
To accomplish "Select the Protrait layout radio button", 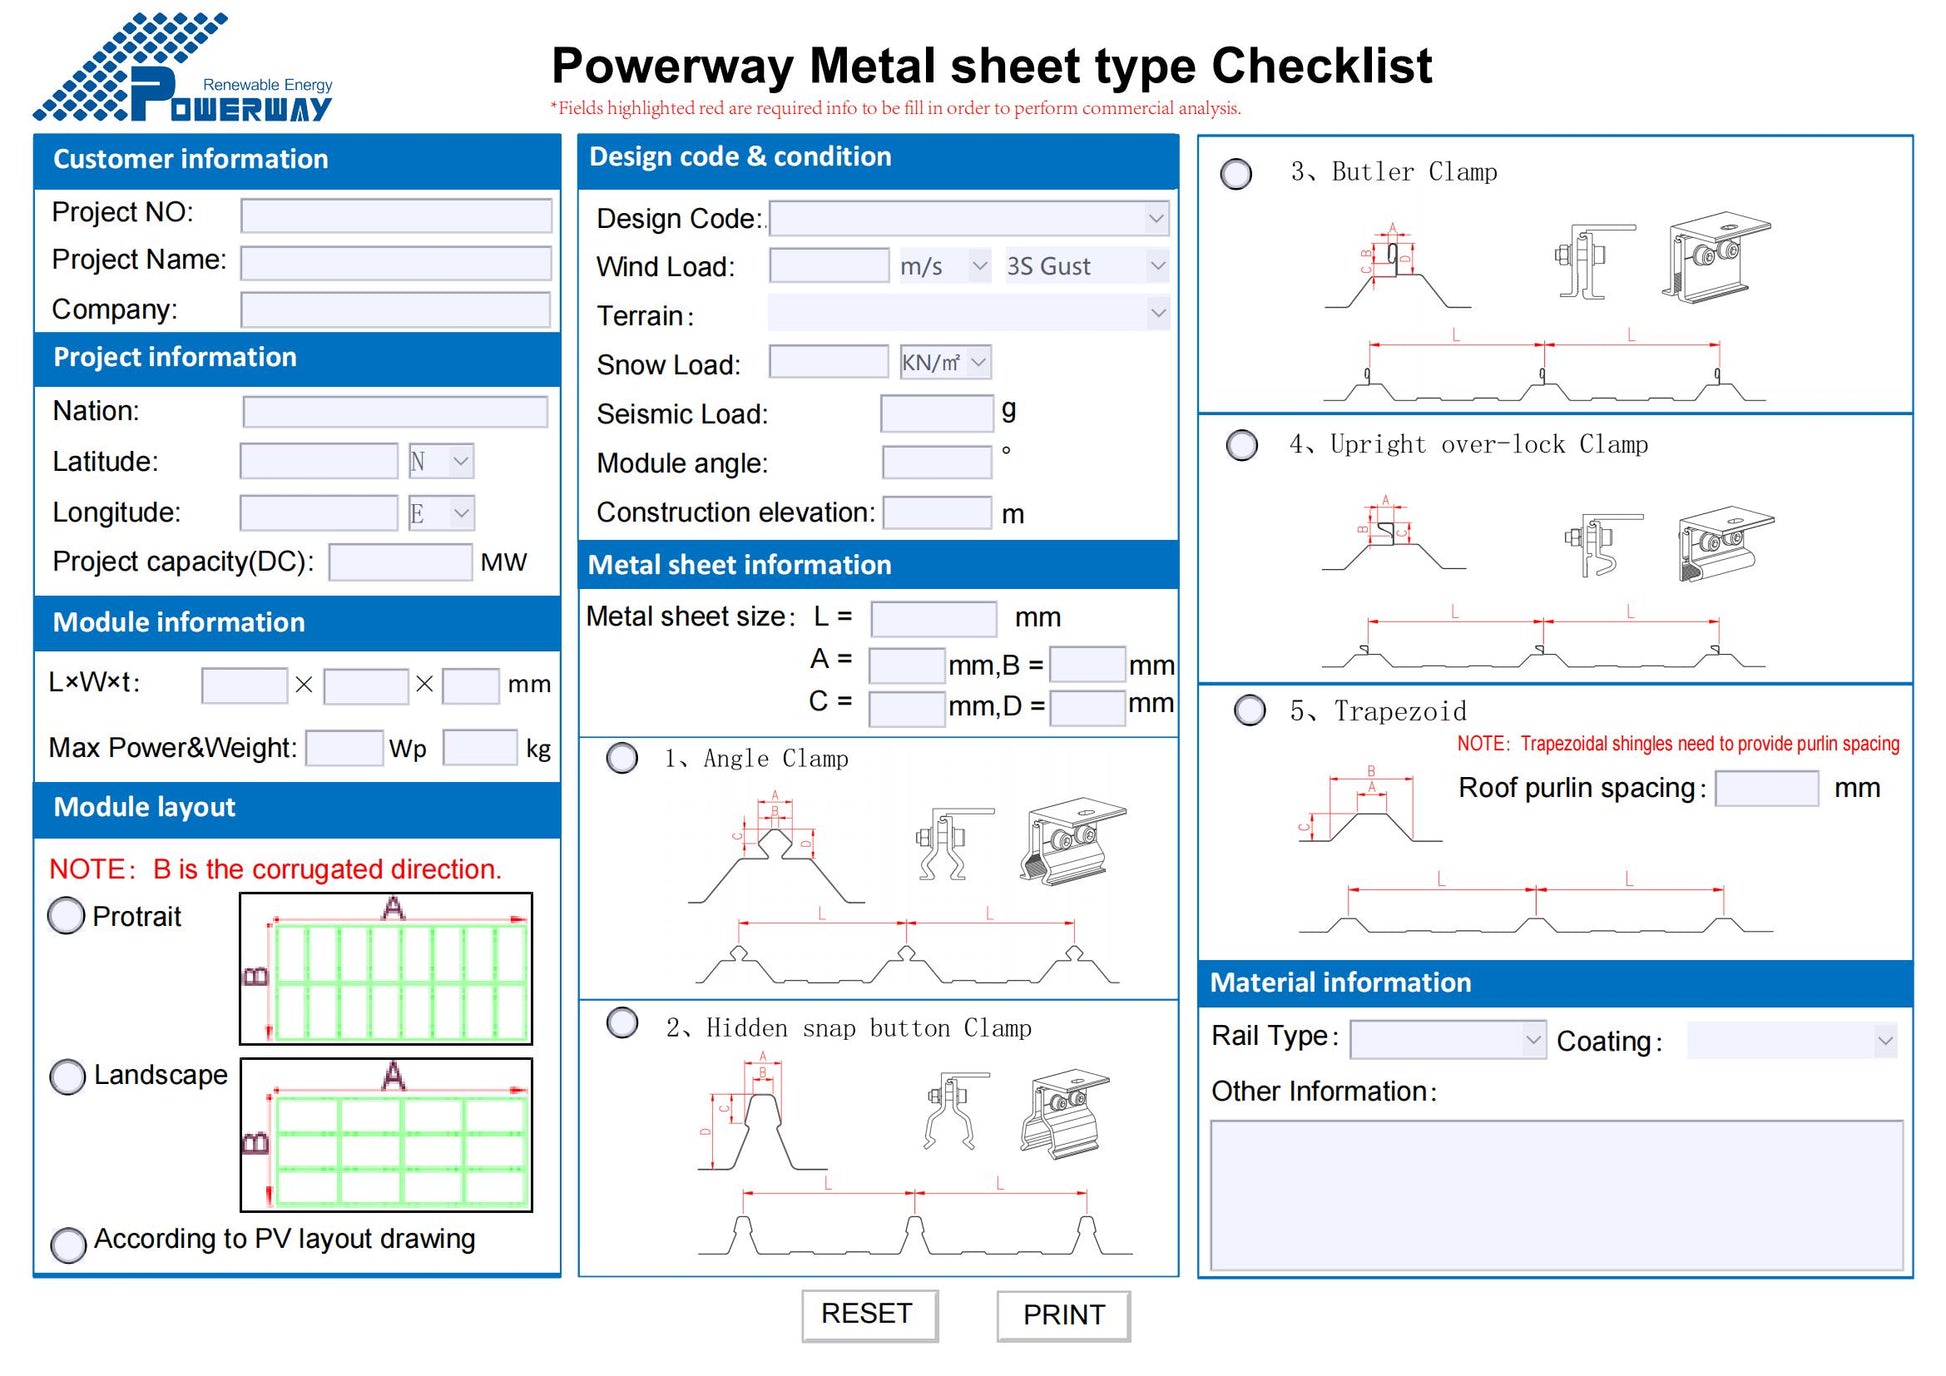I will [66, 915].
